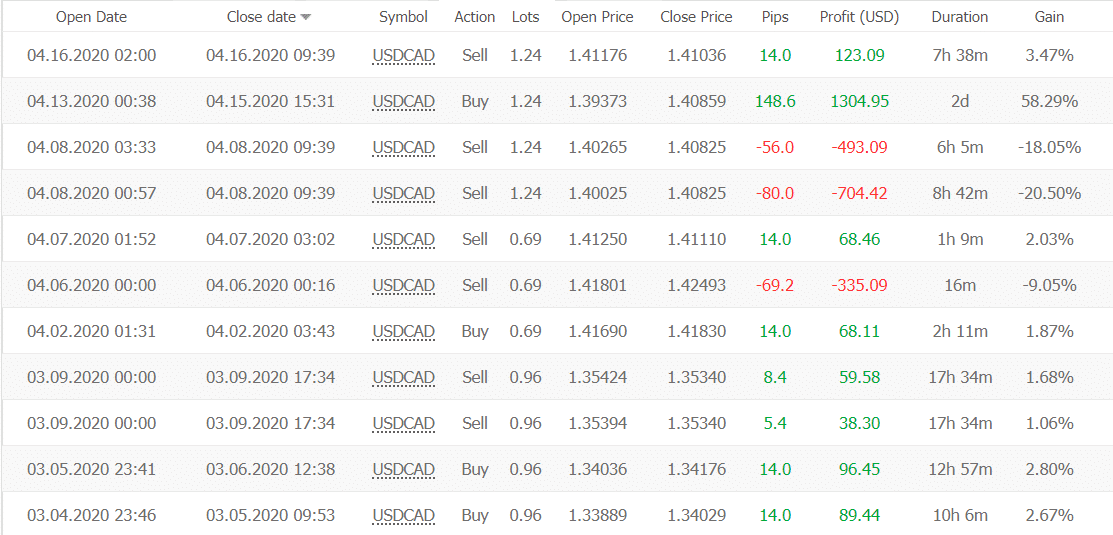
Task: Open USDCAD link in 03.04.2020 23:46 row
Action: (403, 516)
